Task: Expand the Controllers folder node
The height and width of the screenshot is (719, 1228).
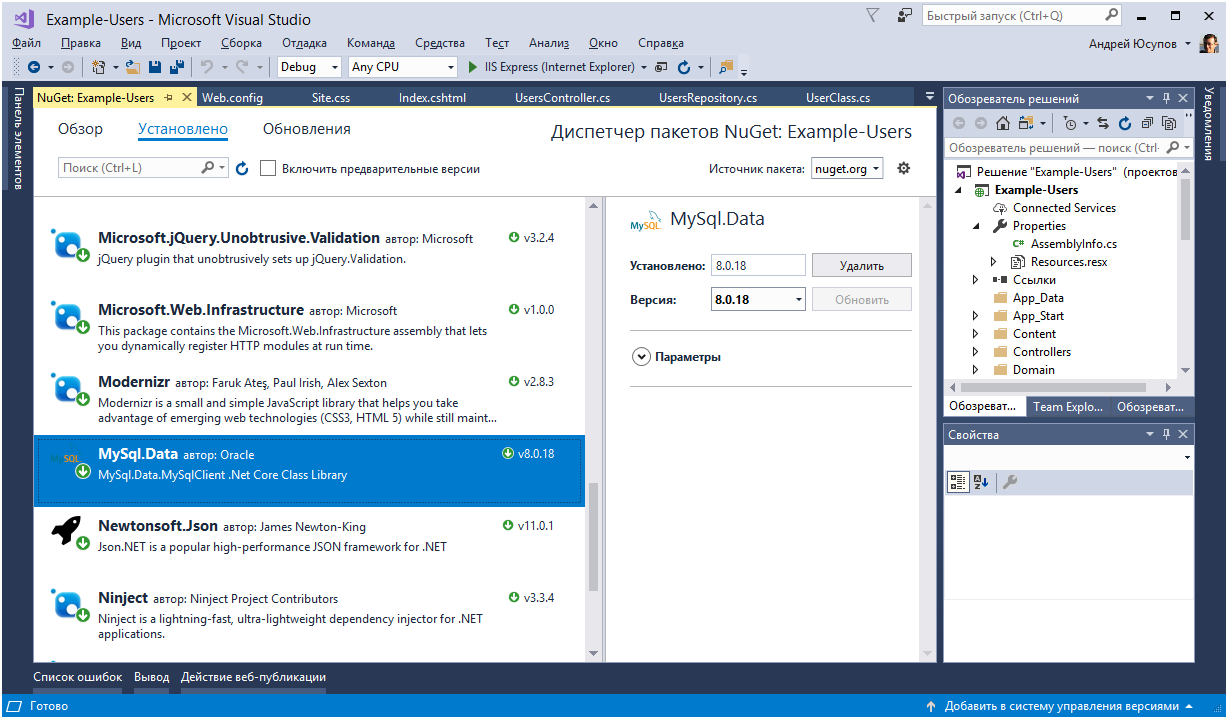Action: tap(976, 352)
